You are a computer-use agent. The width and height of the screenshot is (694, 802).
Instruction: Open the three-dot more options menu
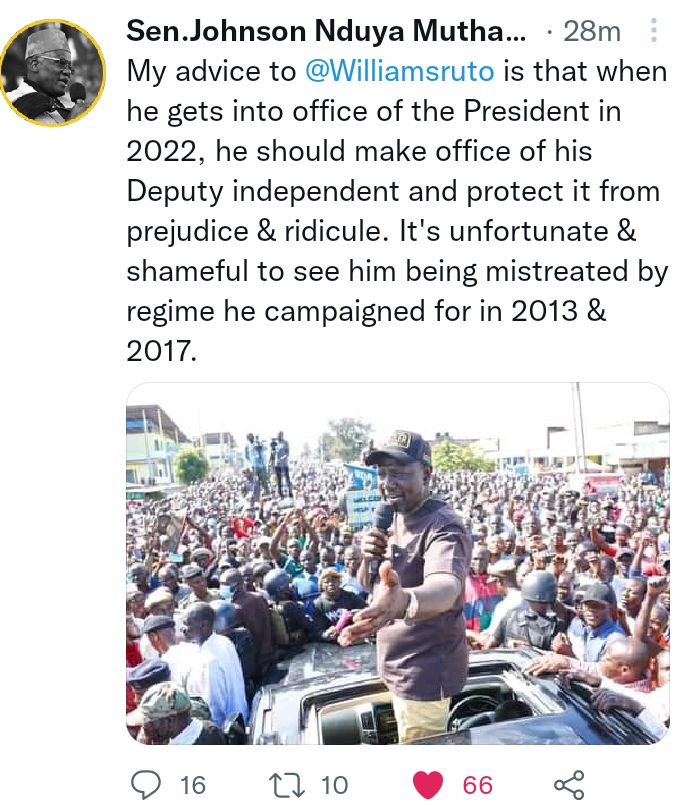click(653, 31)
